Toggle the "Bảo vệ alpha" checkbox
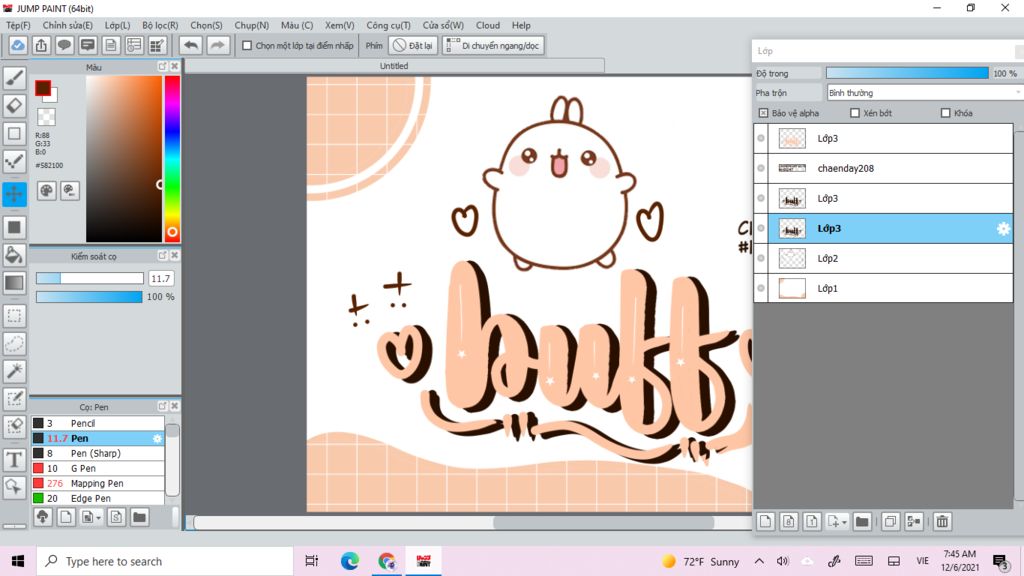Image resolution: width=1024 pixels, height=576 pixels. tap(763, 113)
